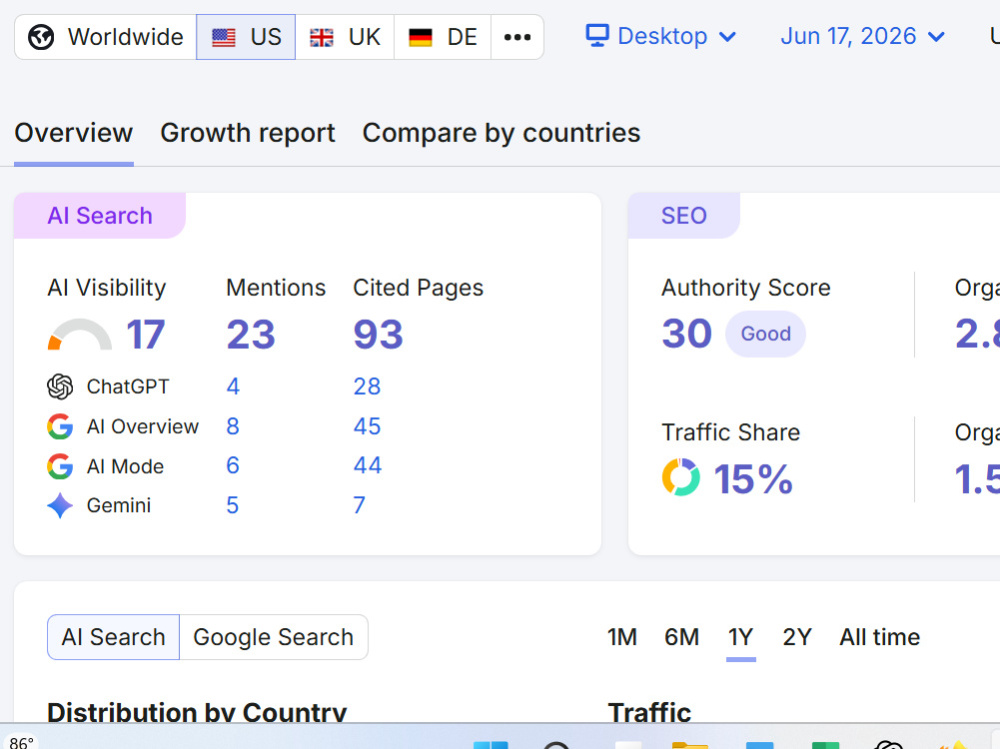This screenshot has width=1000, height=749.
Task: Click the Traffic Share 15% value
Action: tap(753, 478)
